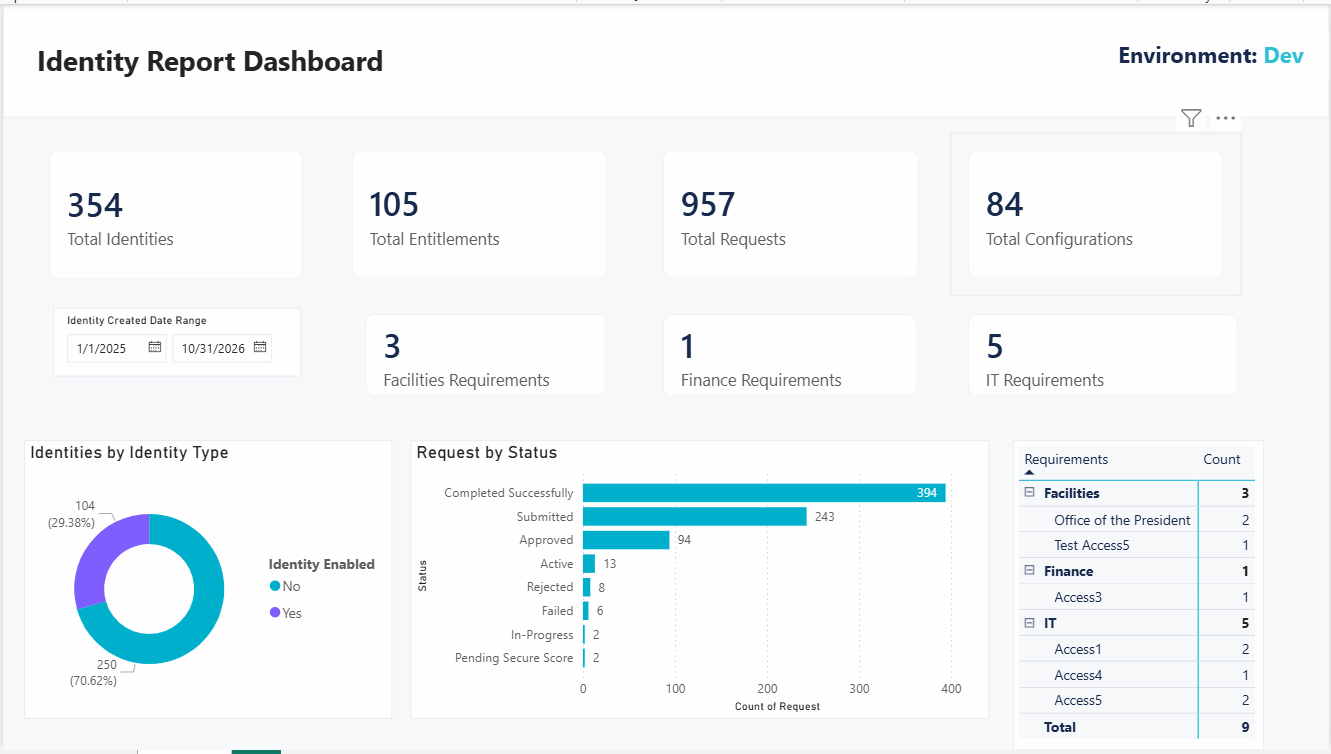Open the more options ellipsis menu

pyautogui.click(x=1226, y=119)
